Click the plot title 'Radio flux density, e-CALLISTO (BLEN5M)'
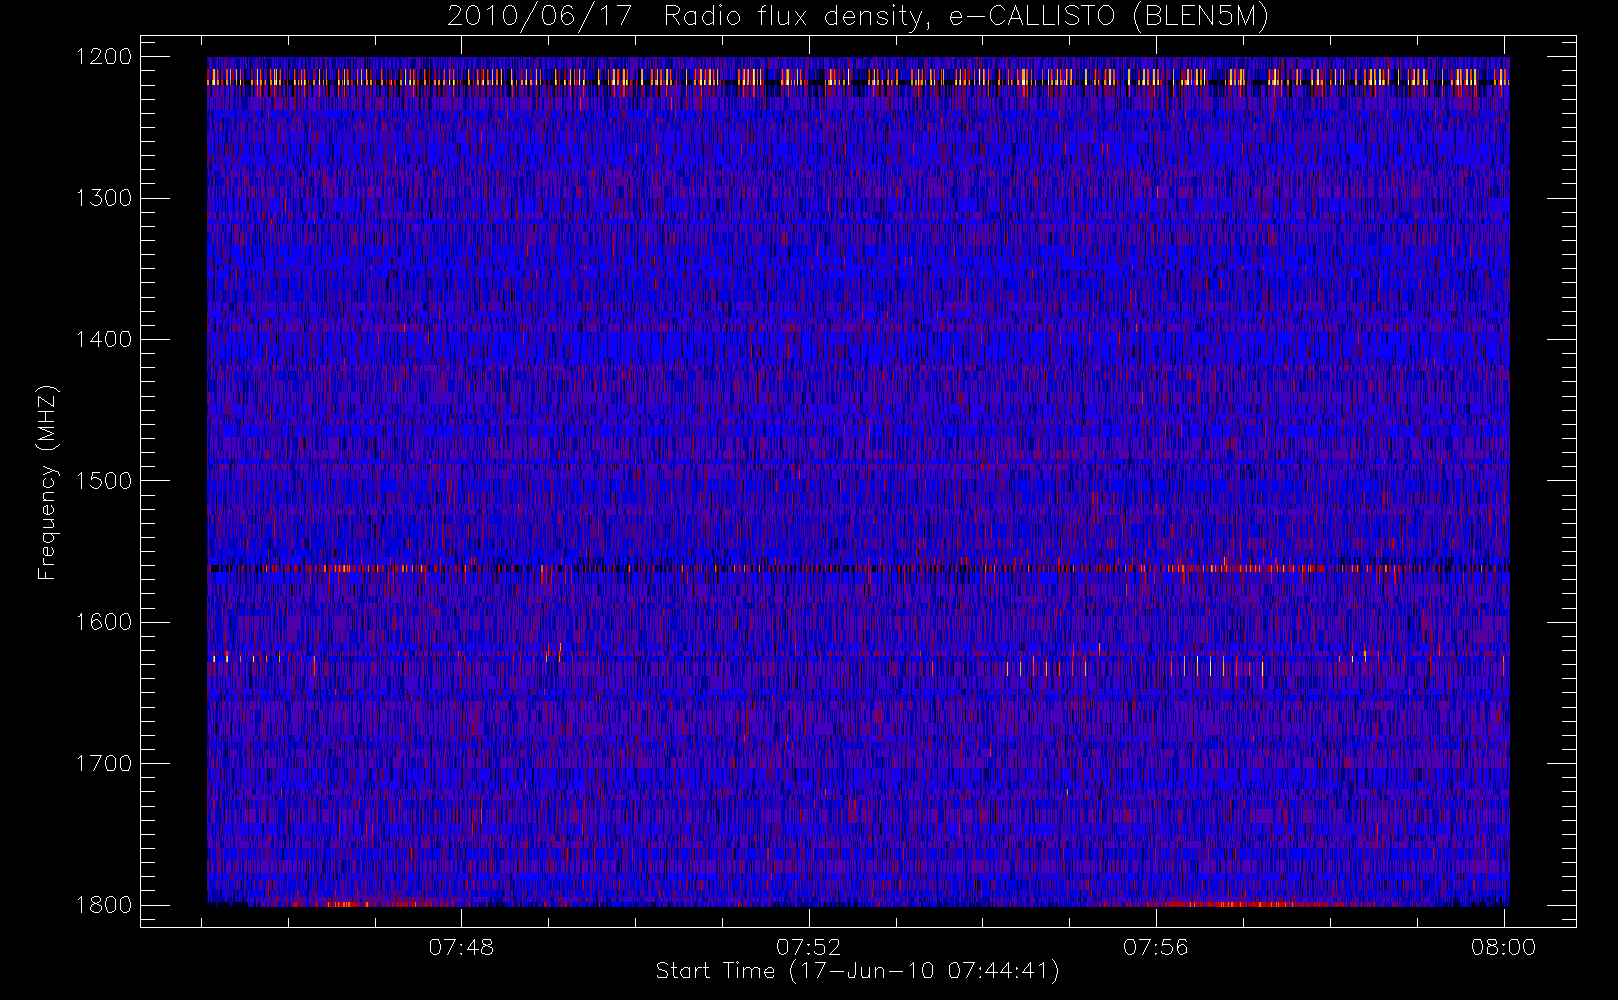This screenshot has width=1618, height=1000. 966,17
